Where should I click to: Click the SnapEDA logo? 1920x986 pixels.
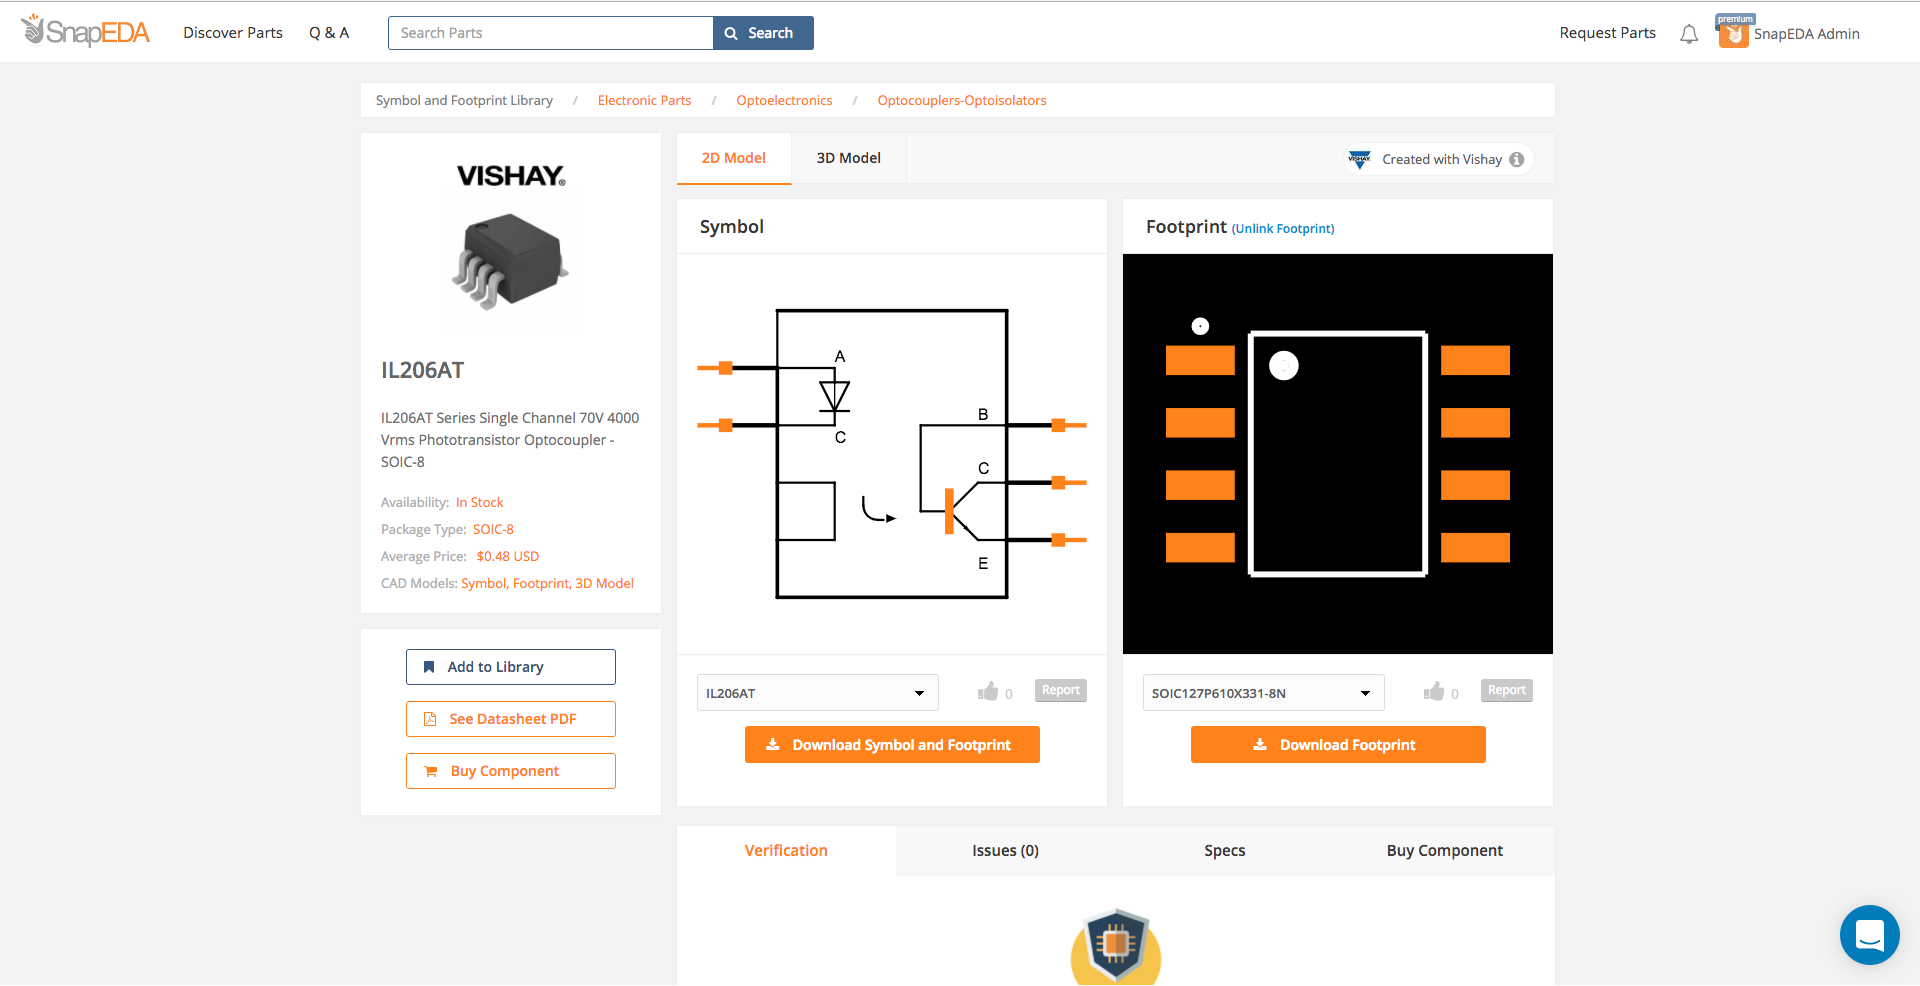[85, 32]
